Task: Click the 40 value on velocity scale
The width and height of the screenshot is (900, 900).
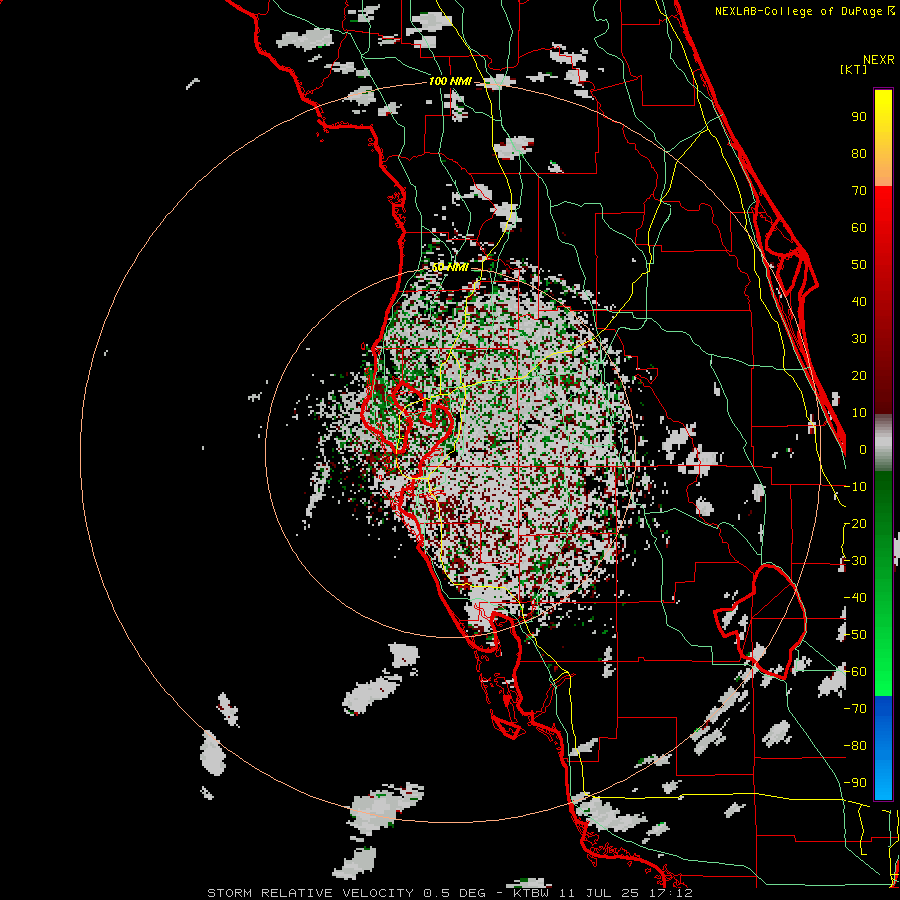Action: 859,302
